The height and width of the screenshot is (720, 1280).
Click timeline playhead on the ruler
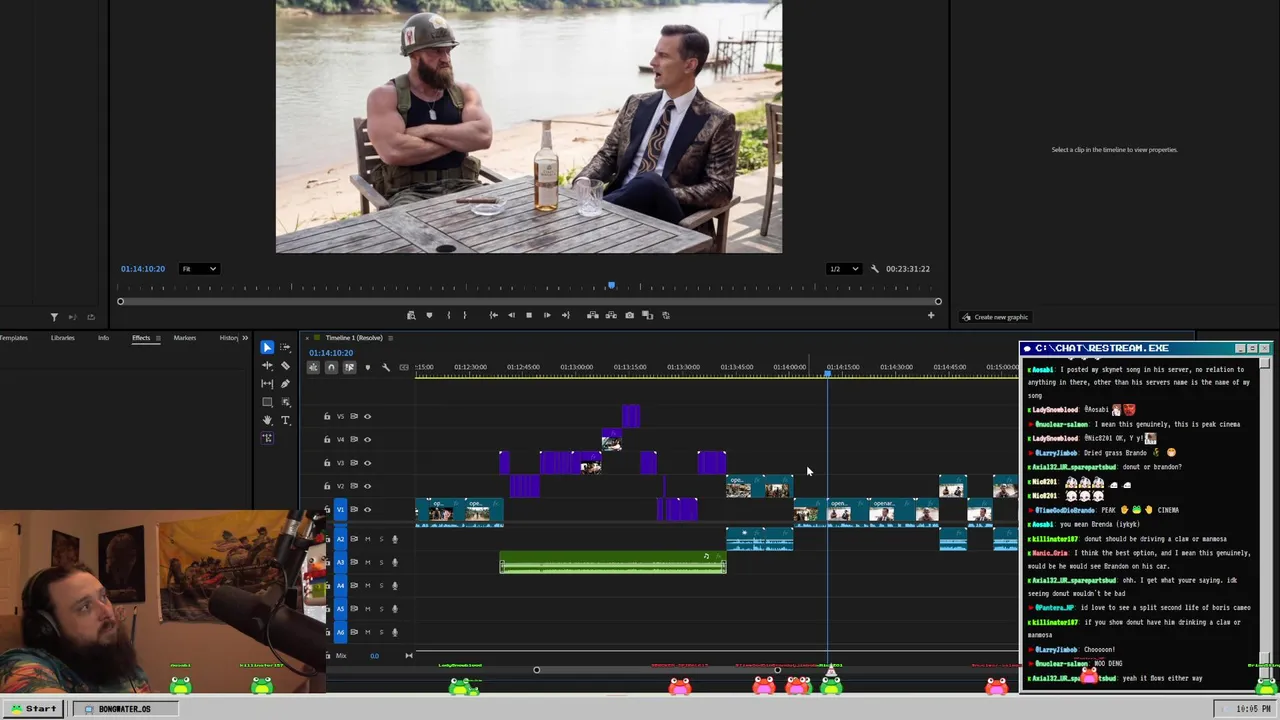(x=827, y=373)
